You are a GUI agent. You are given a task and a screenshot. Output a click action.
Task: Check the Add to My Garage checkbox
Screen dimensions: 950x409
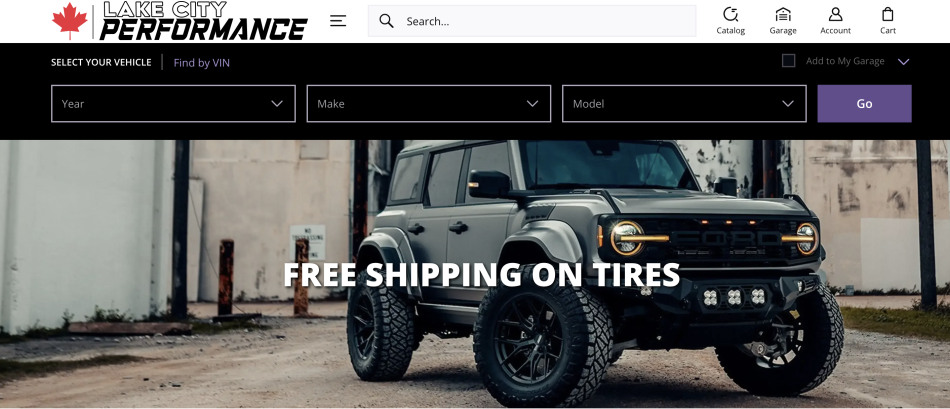pyautogui.click(x=788, y=61)
